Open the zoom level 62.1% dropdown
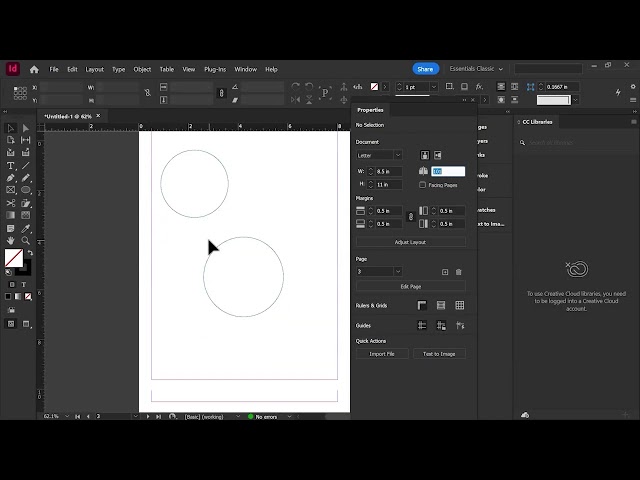 tap(67, 416)
